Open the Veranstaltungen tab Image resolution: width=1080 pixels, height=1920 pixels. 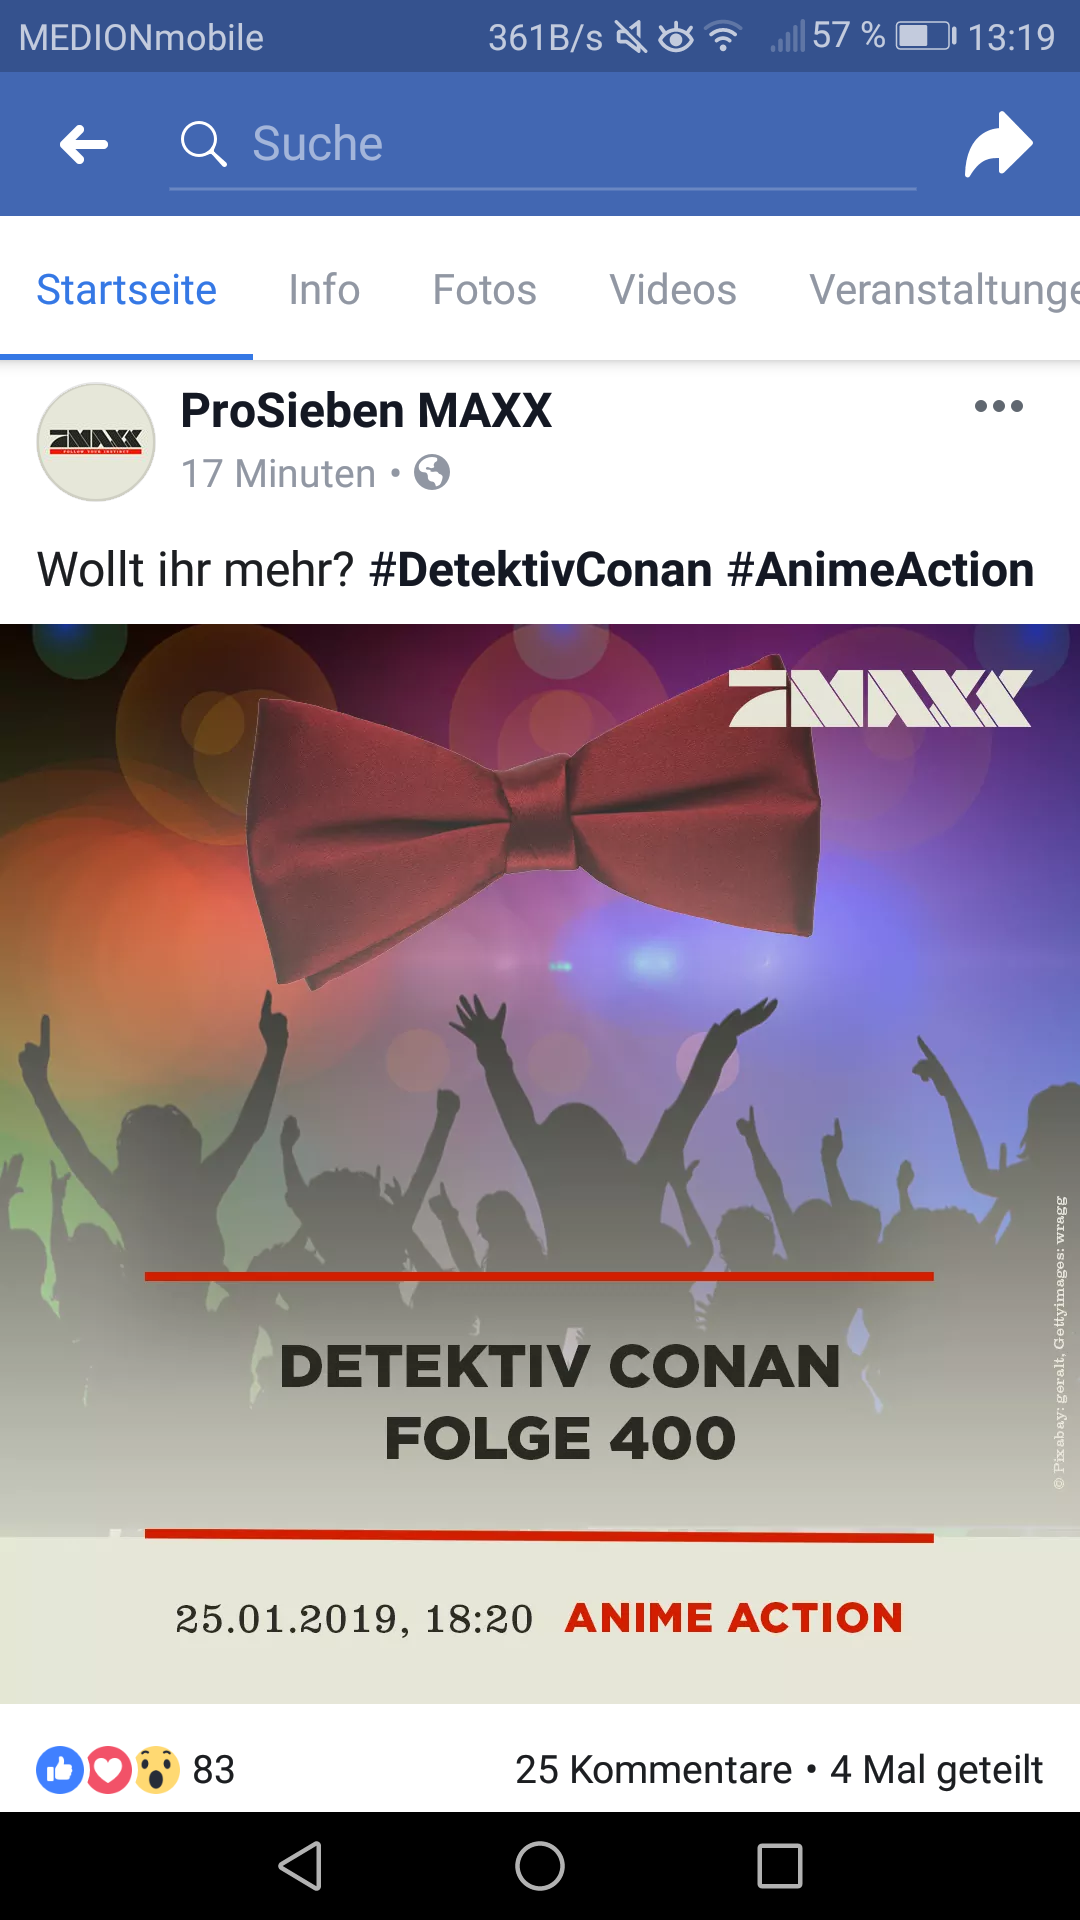click(945, 290)
